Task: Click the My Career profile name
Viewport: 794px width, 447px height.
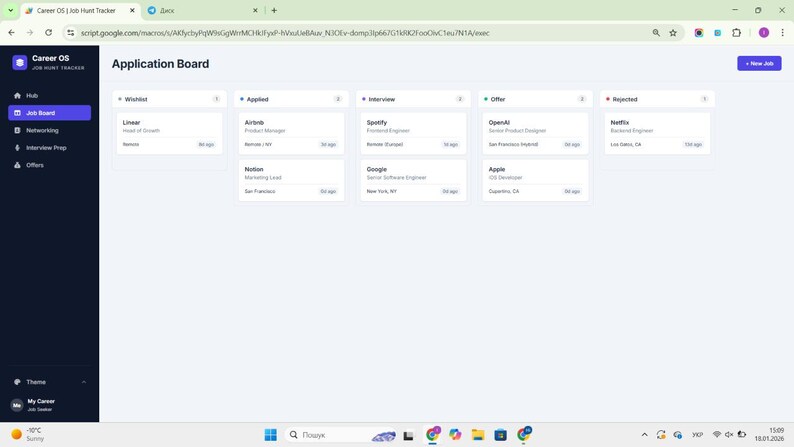Action: pos(41,401)
